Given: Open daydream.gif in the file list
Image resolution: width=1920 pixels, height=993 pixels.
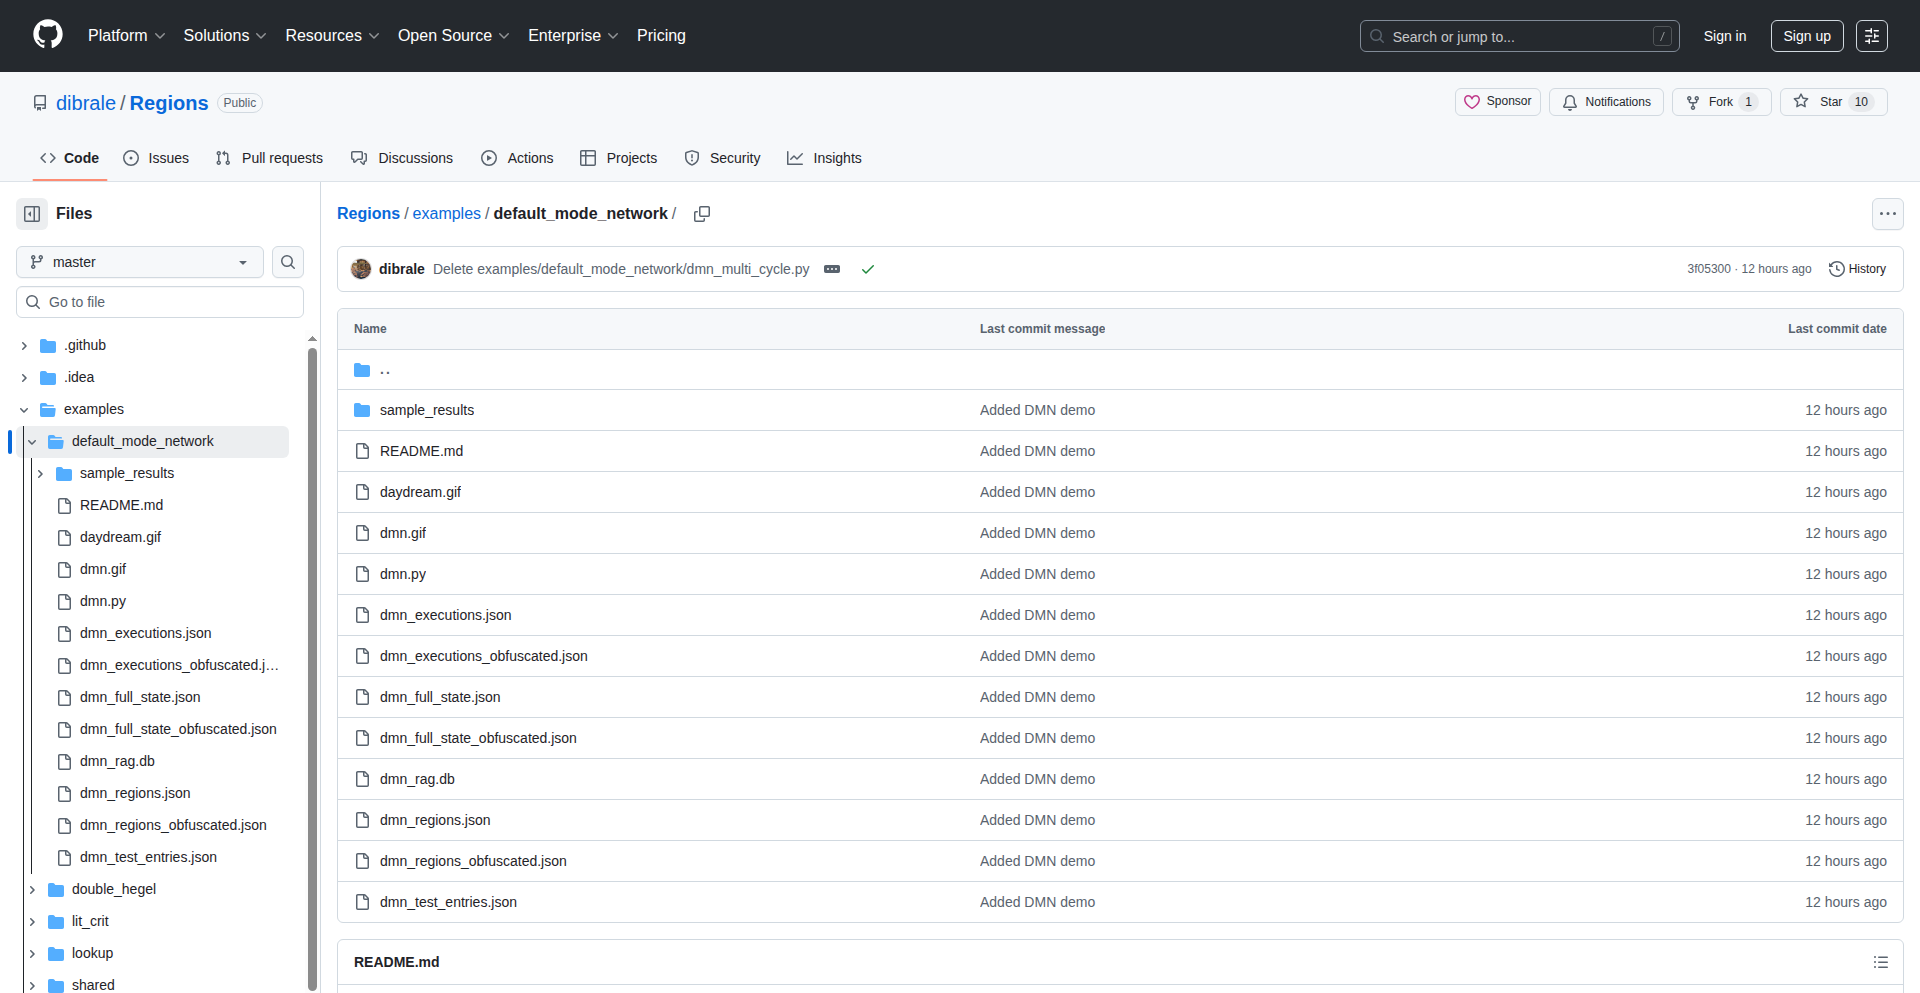Looking at the screenshot, I should tap(420, 492).
